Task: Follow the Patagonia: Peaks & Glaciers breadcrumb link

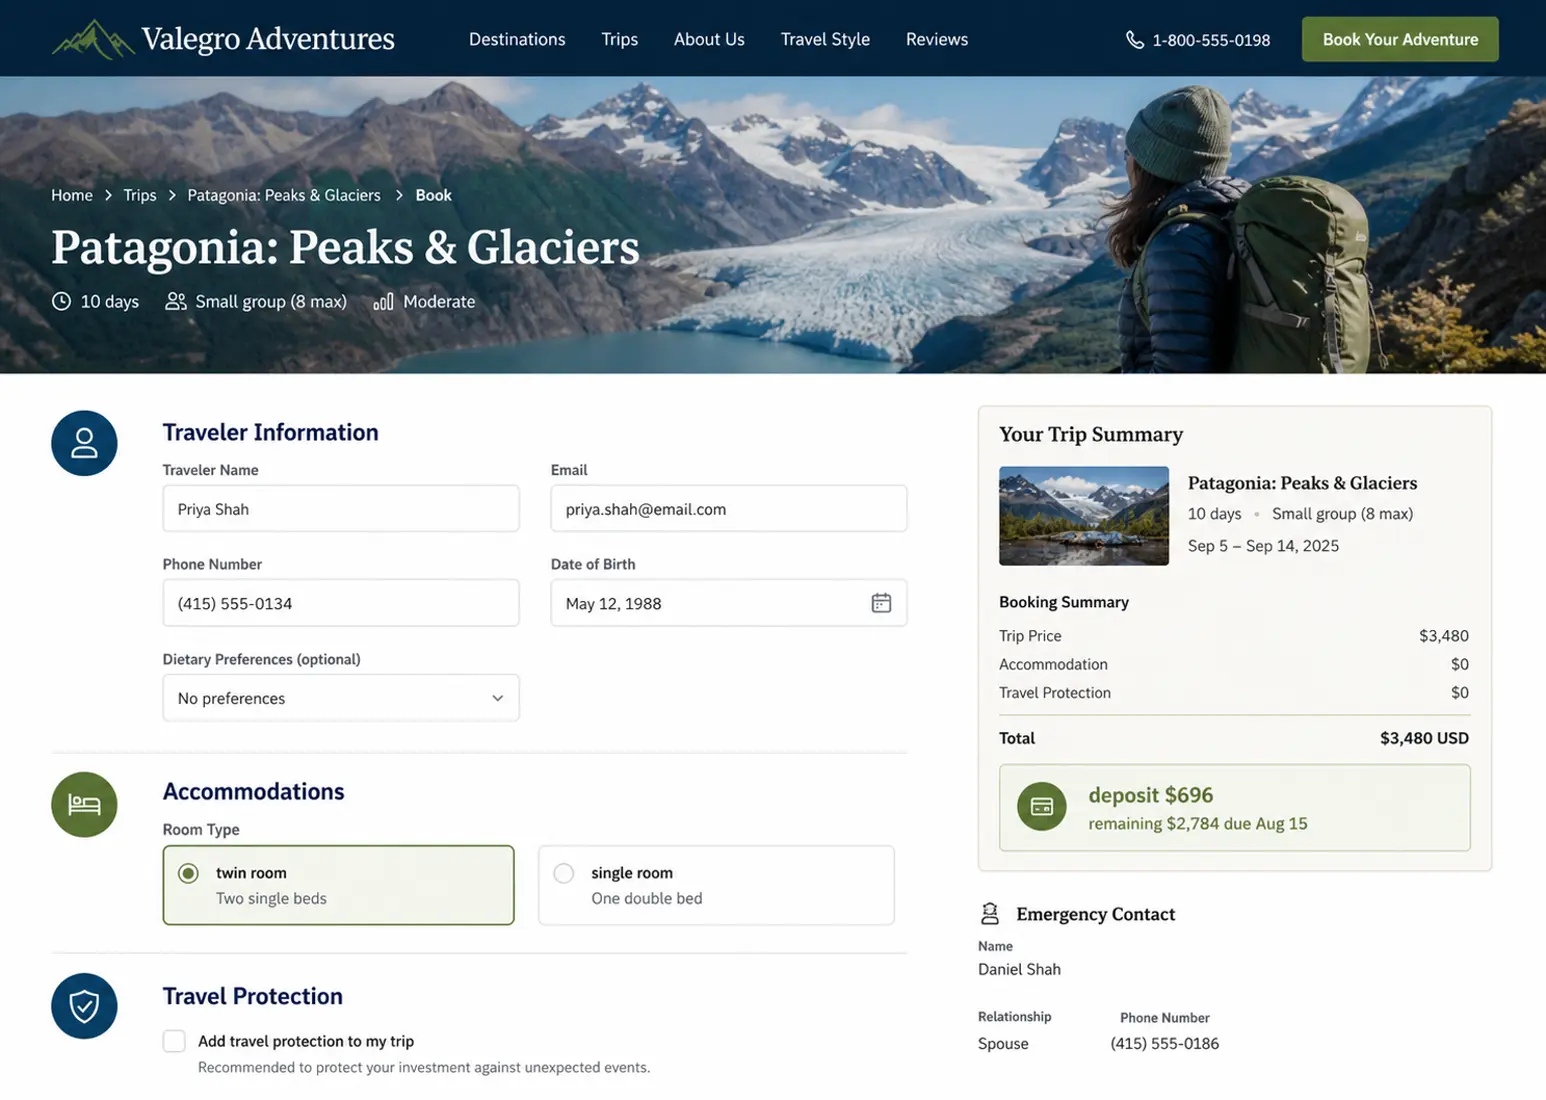Action: [284, 195]
